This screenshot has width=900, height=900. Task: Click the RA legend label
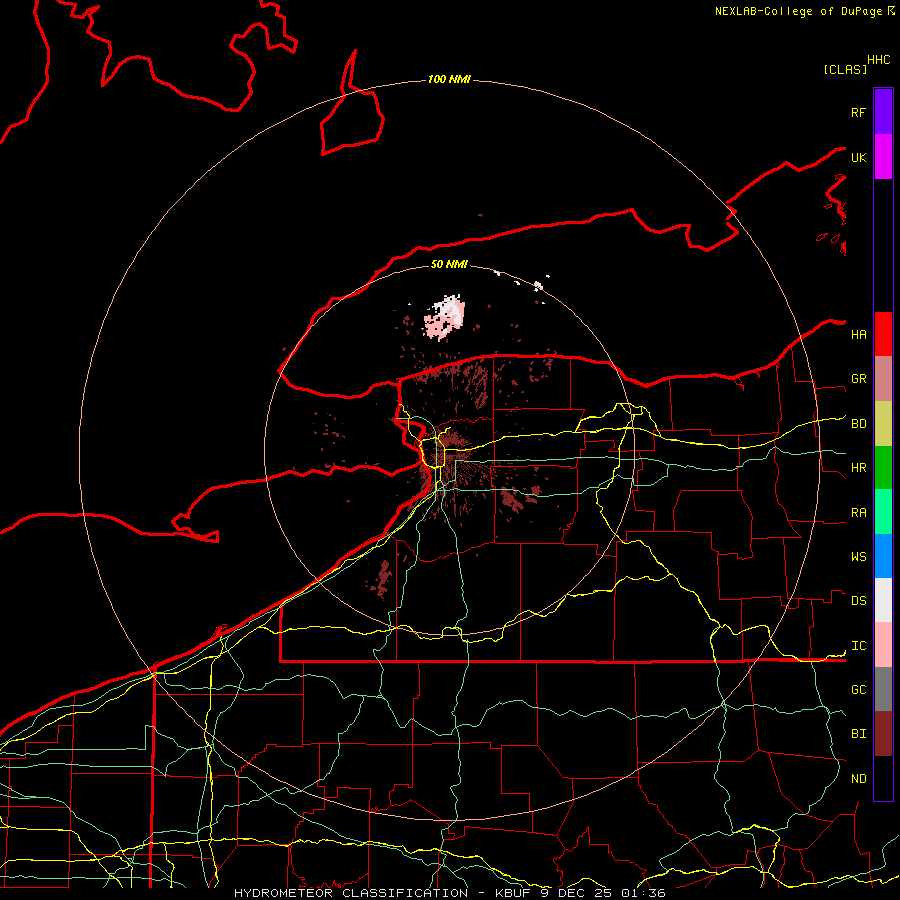pyautogui.click(x=858, y=513)
